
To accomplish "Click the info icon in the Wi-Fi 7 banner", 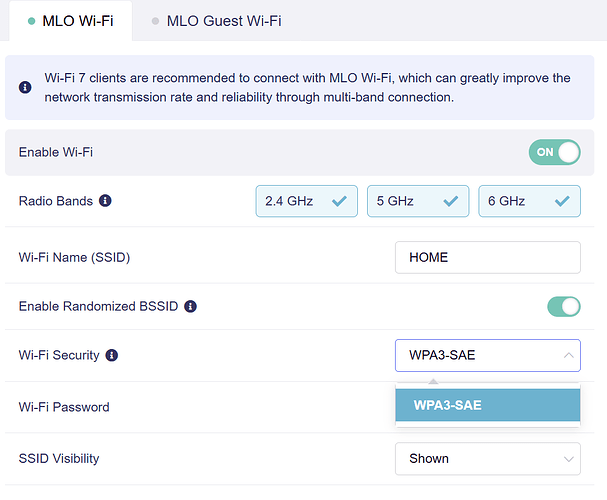I will [25, 88].
